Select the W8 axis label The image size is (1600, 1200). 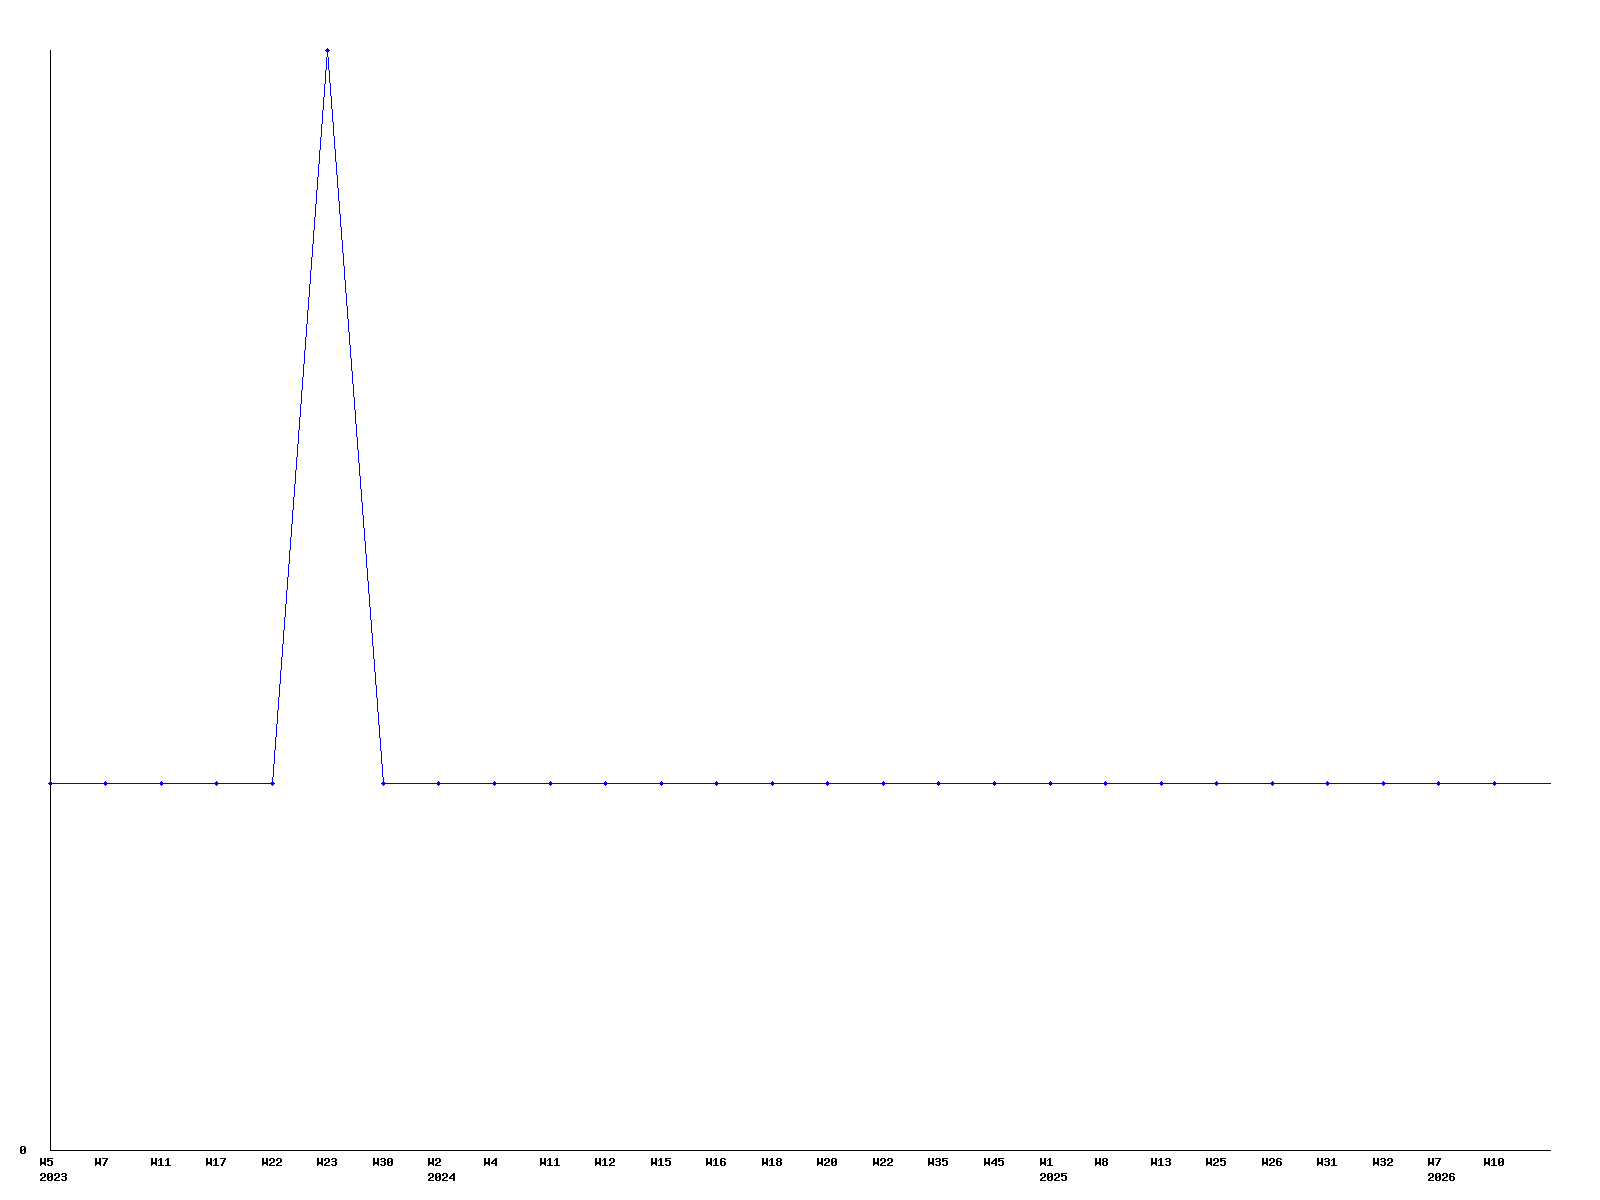[x=1101, y=1162]
